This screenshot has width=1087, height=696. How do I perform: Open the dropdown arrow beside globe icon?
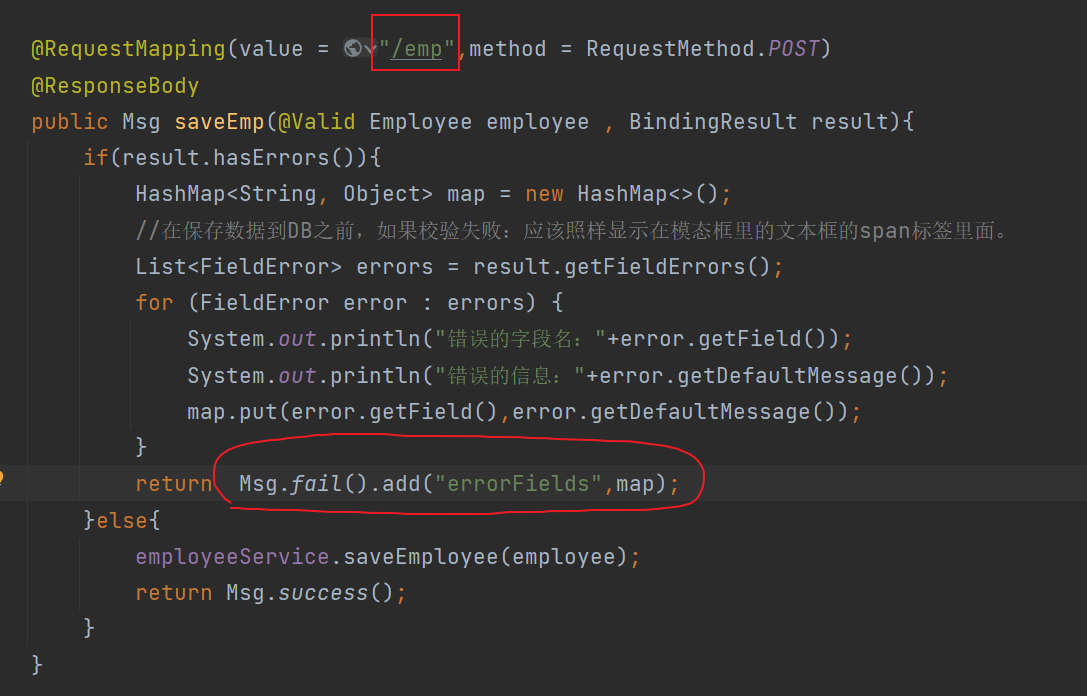click(x=370, y=50)
